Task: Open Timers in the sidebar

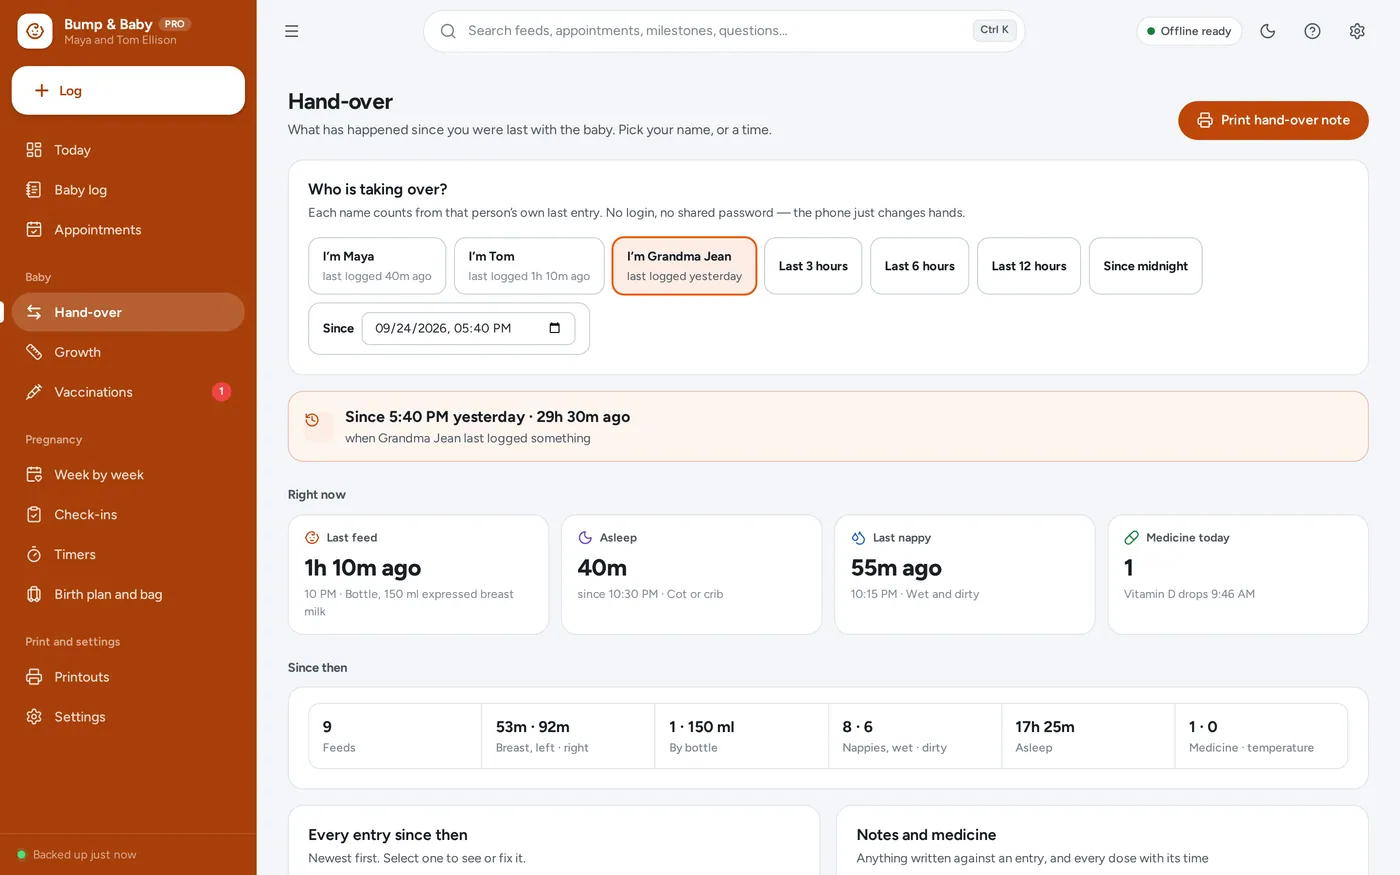Action: pyautogui.click(x=128, y=555)
